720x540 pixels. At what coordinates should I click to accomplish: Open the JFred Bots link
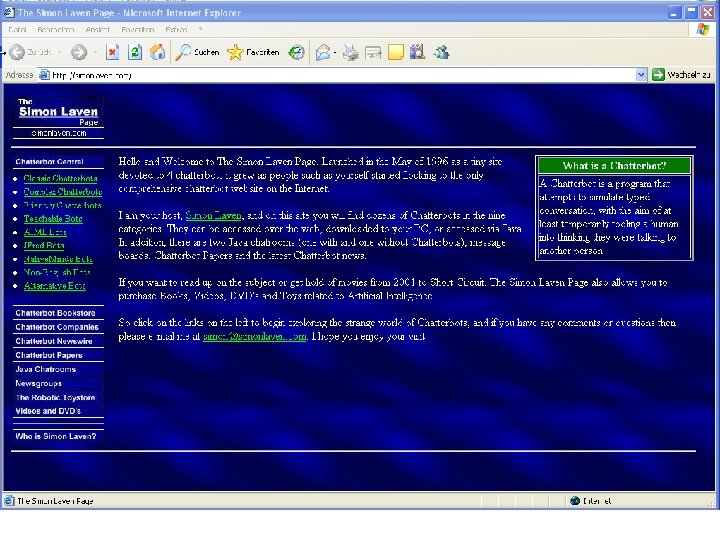coord(44,245)
